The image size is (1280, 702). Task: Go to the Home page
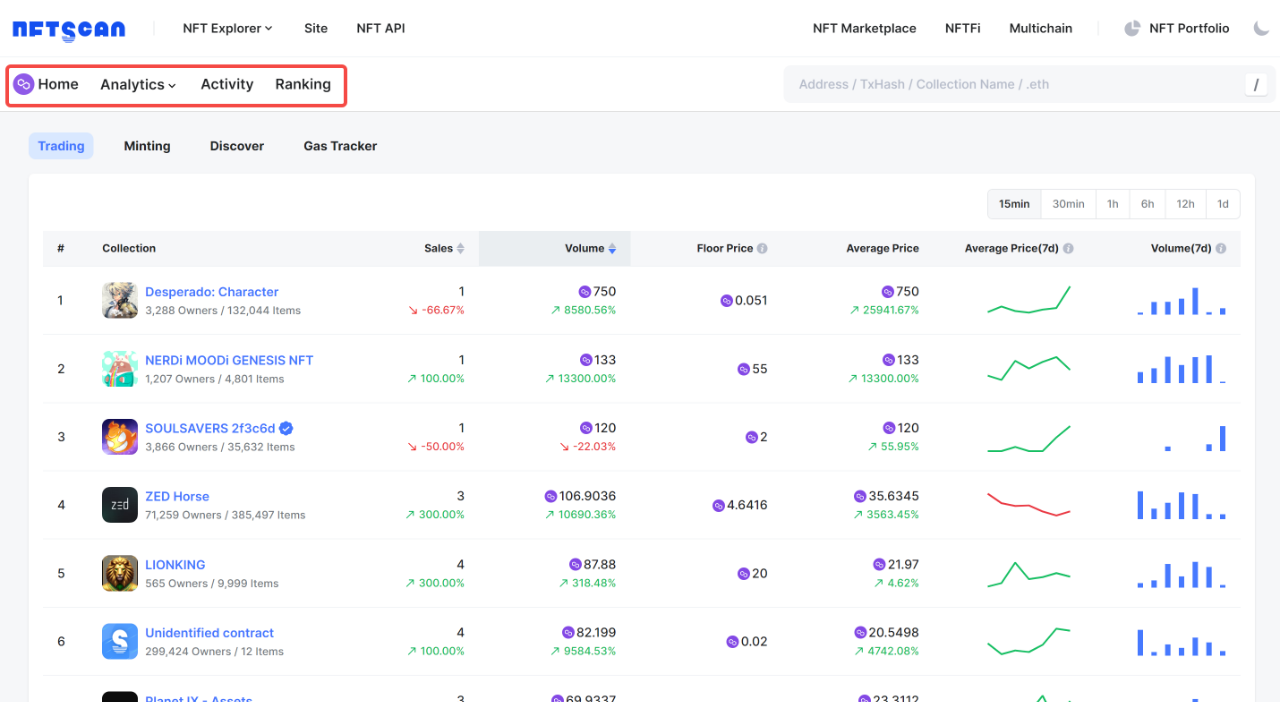click(x=58, y=84)
